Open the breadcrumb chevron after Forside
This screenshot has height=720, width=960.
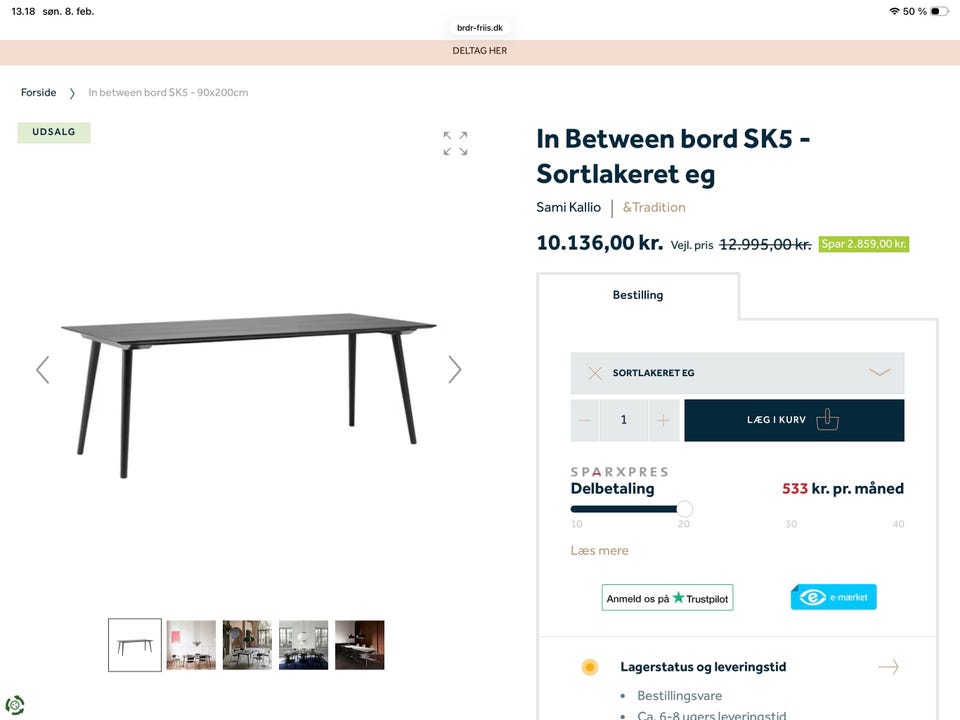tap(73, 92)
